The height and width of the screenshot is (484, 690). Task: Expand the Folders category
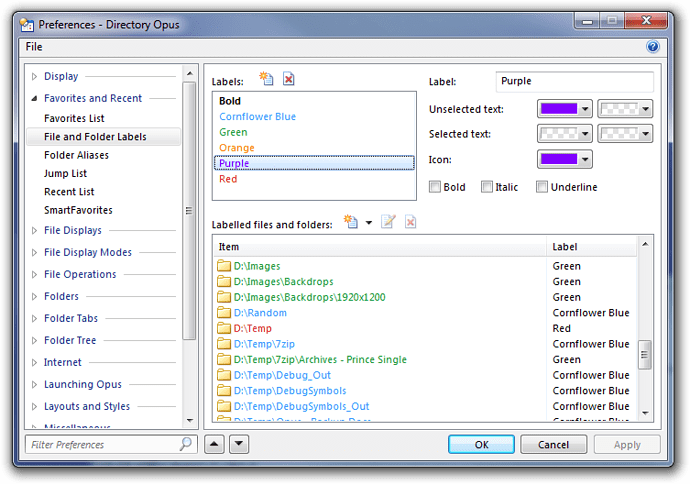point(34,297)
